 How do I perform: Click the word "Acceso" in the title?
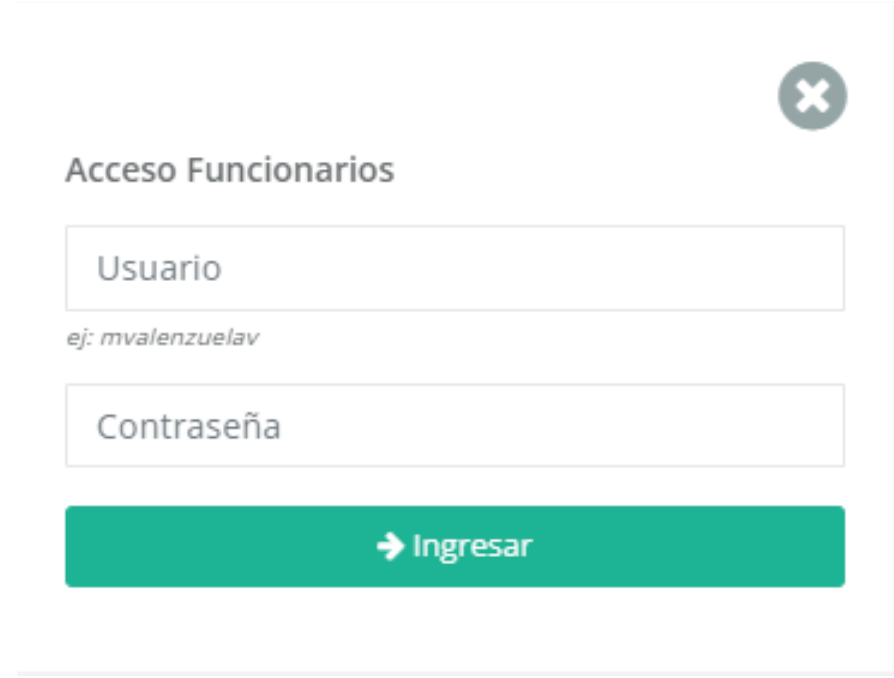pyautogui.click(x=121, y=170)
